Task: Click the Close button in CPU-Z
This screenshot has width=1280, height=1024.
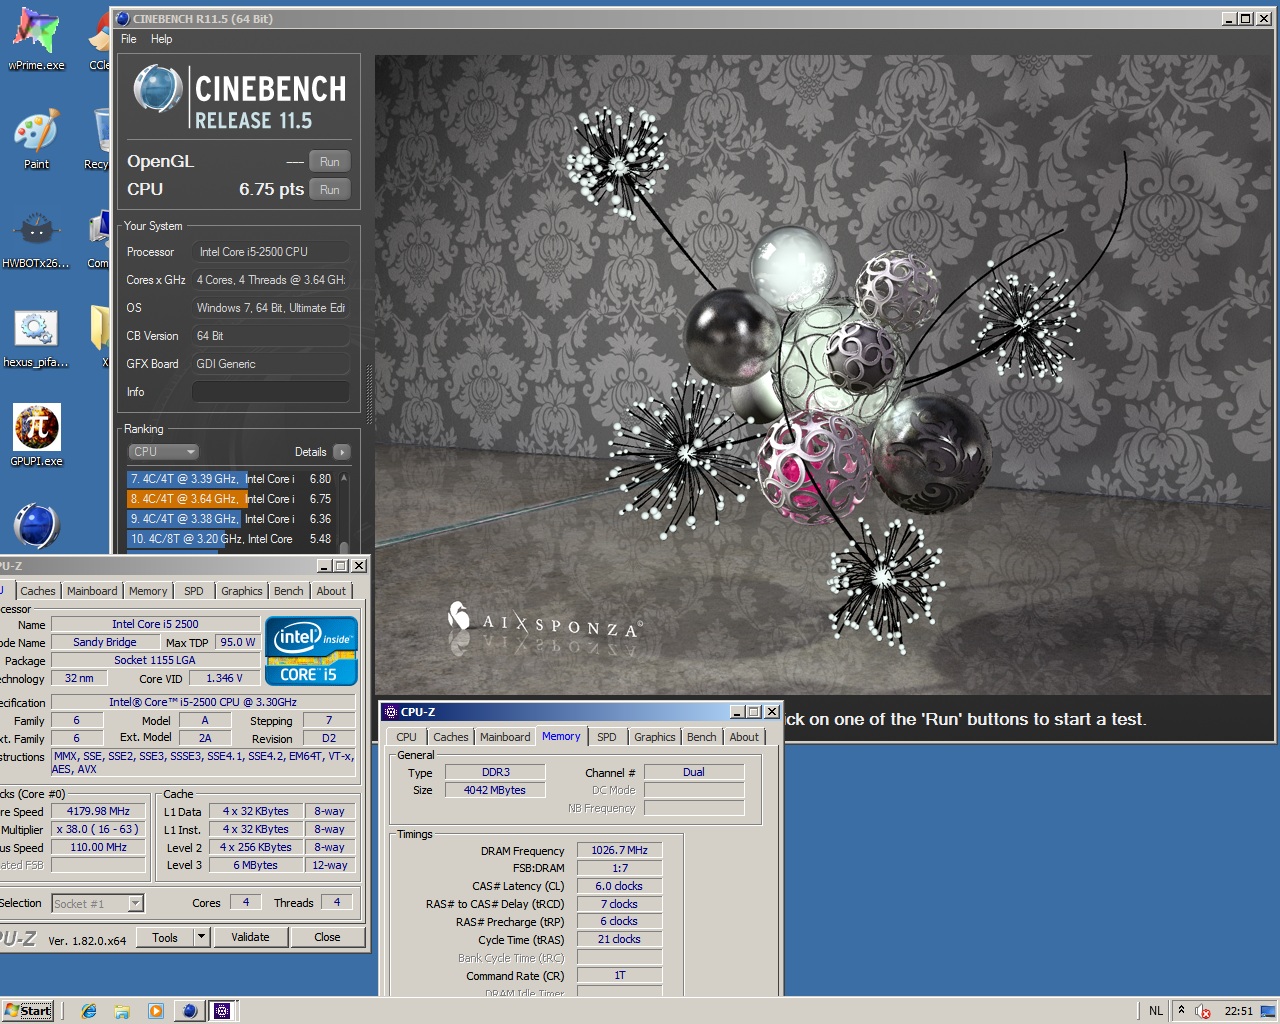Action: 327,937
